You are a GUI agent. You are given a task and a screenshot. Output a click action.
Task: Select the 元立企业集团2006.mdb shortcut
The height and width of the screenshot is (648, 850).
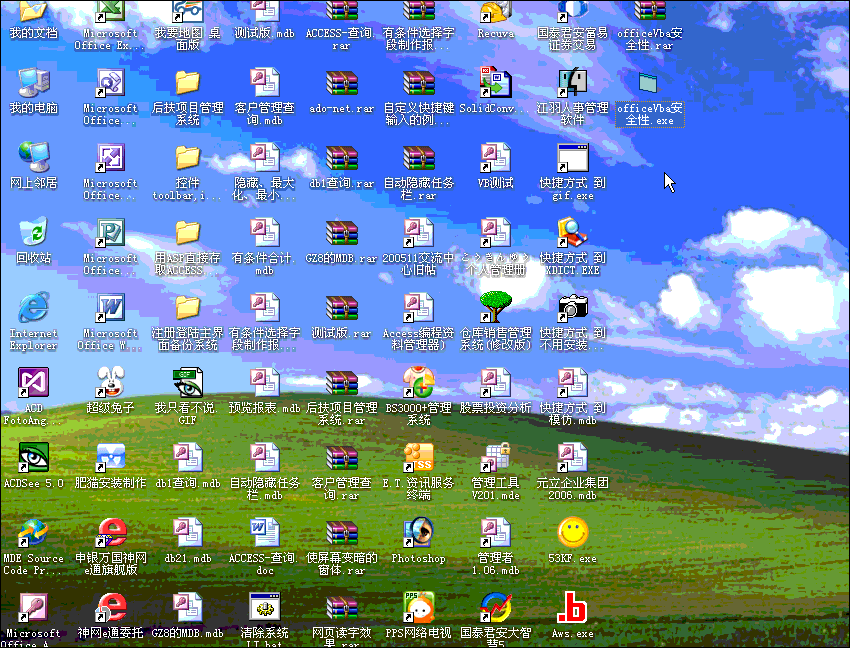tap(572, 458)
